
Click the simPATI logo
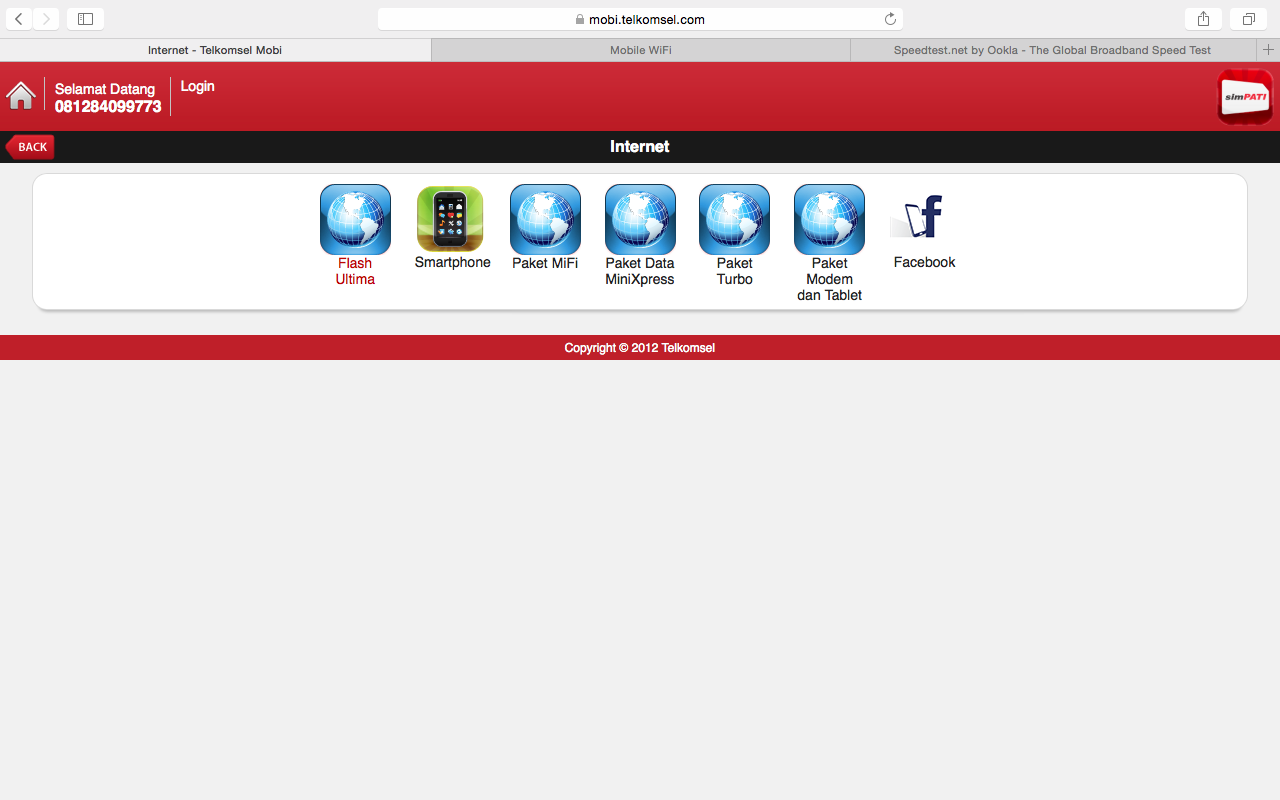pos(1245,97)
